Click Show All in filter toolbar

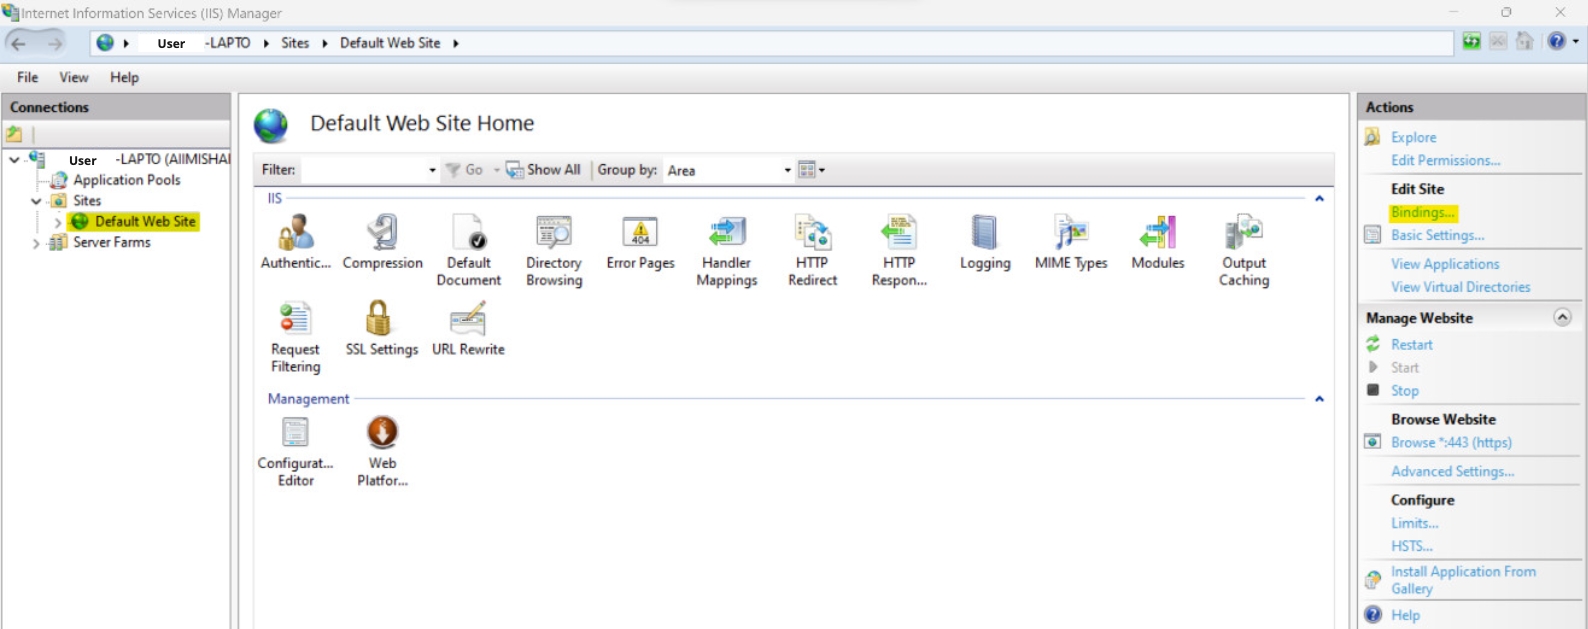(x=544, y=170)
